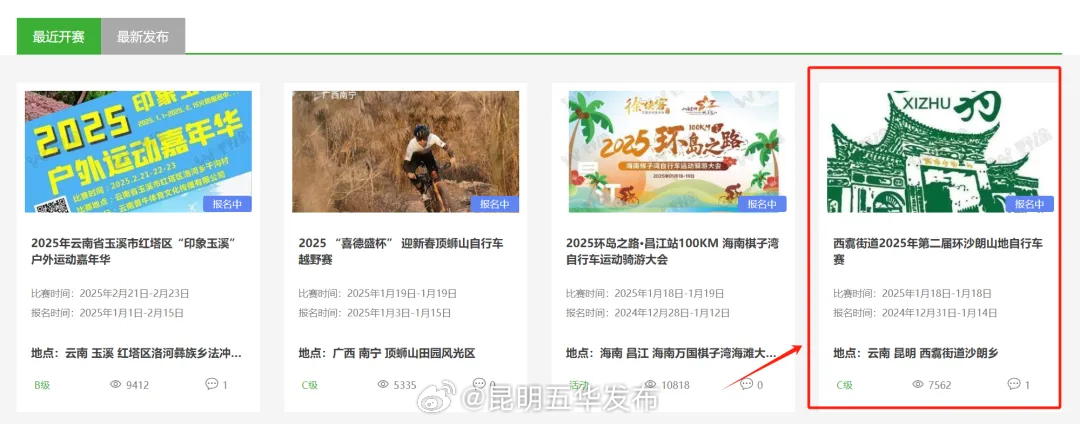Screen dimensions: 1080x424
Task: Click 报名中 badge on 西翥街道 card
Action: (x=1030, y=204)
